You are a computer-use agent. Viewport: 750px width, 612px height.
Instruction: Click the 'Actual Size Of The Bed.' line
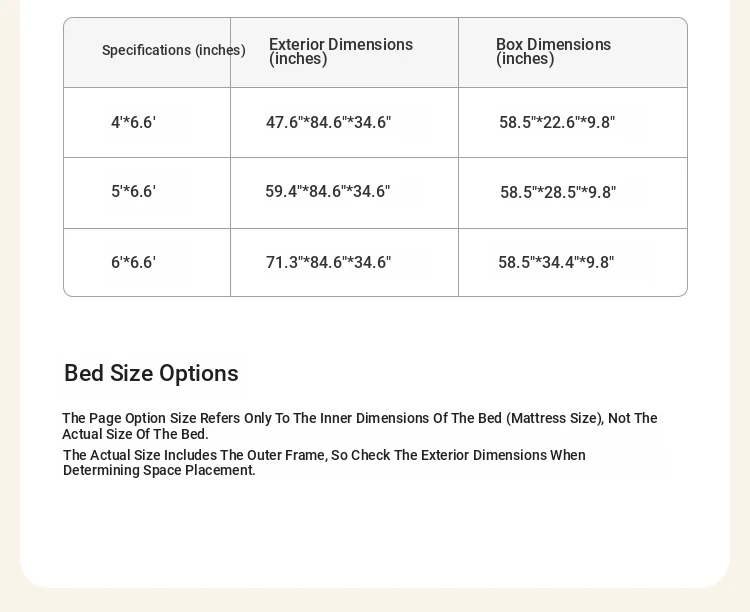(x=135, y=434)
